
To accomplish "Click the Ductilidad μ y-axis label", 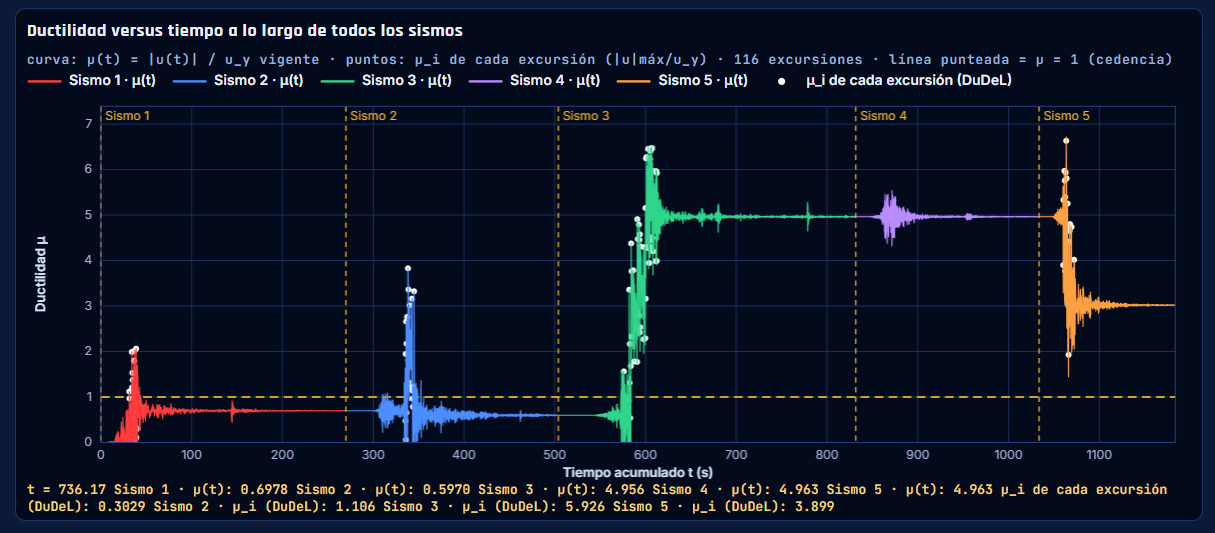I will (x=41, y=275).
